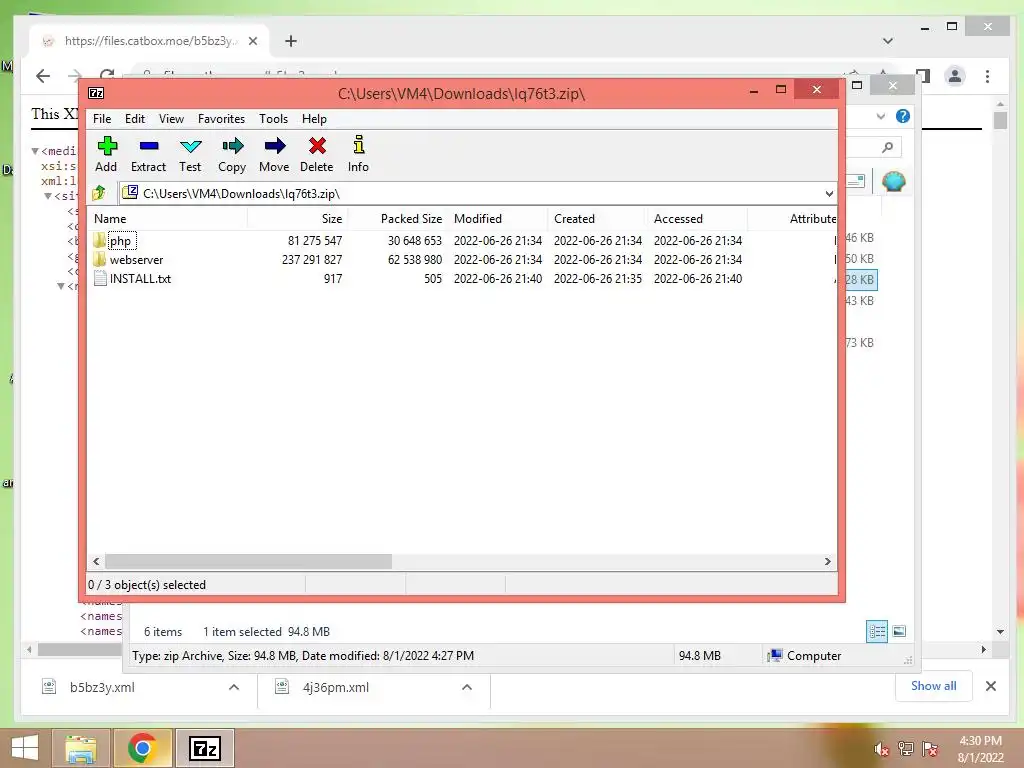
Task: Sort by Packed Size column header
Action: click(x=397, y=219)
